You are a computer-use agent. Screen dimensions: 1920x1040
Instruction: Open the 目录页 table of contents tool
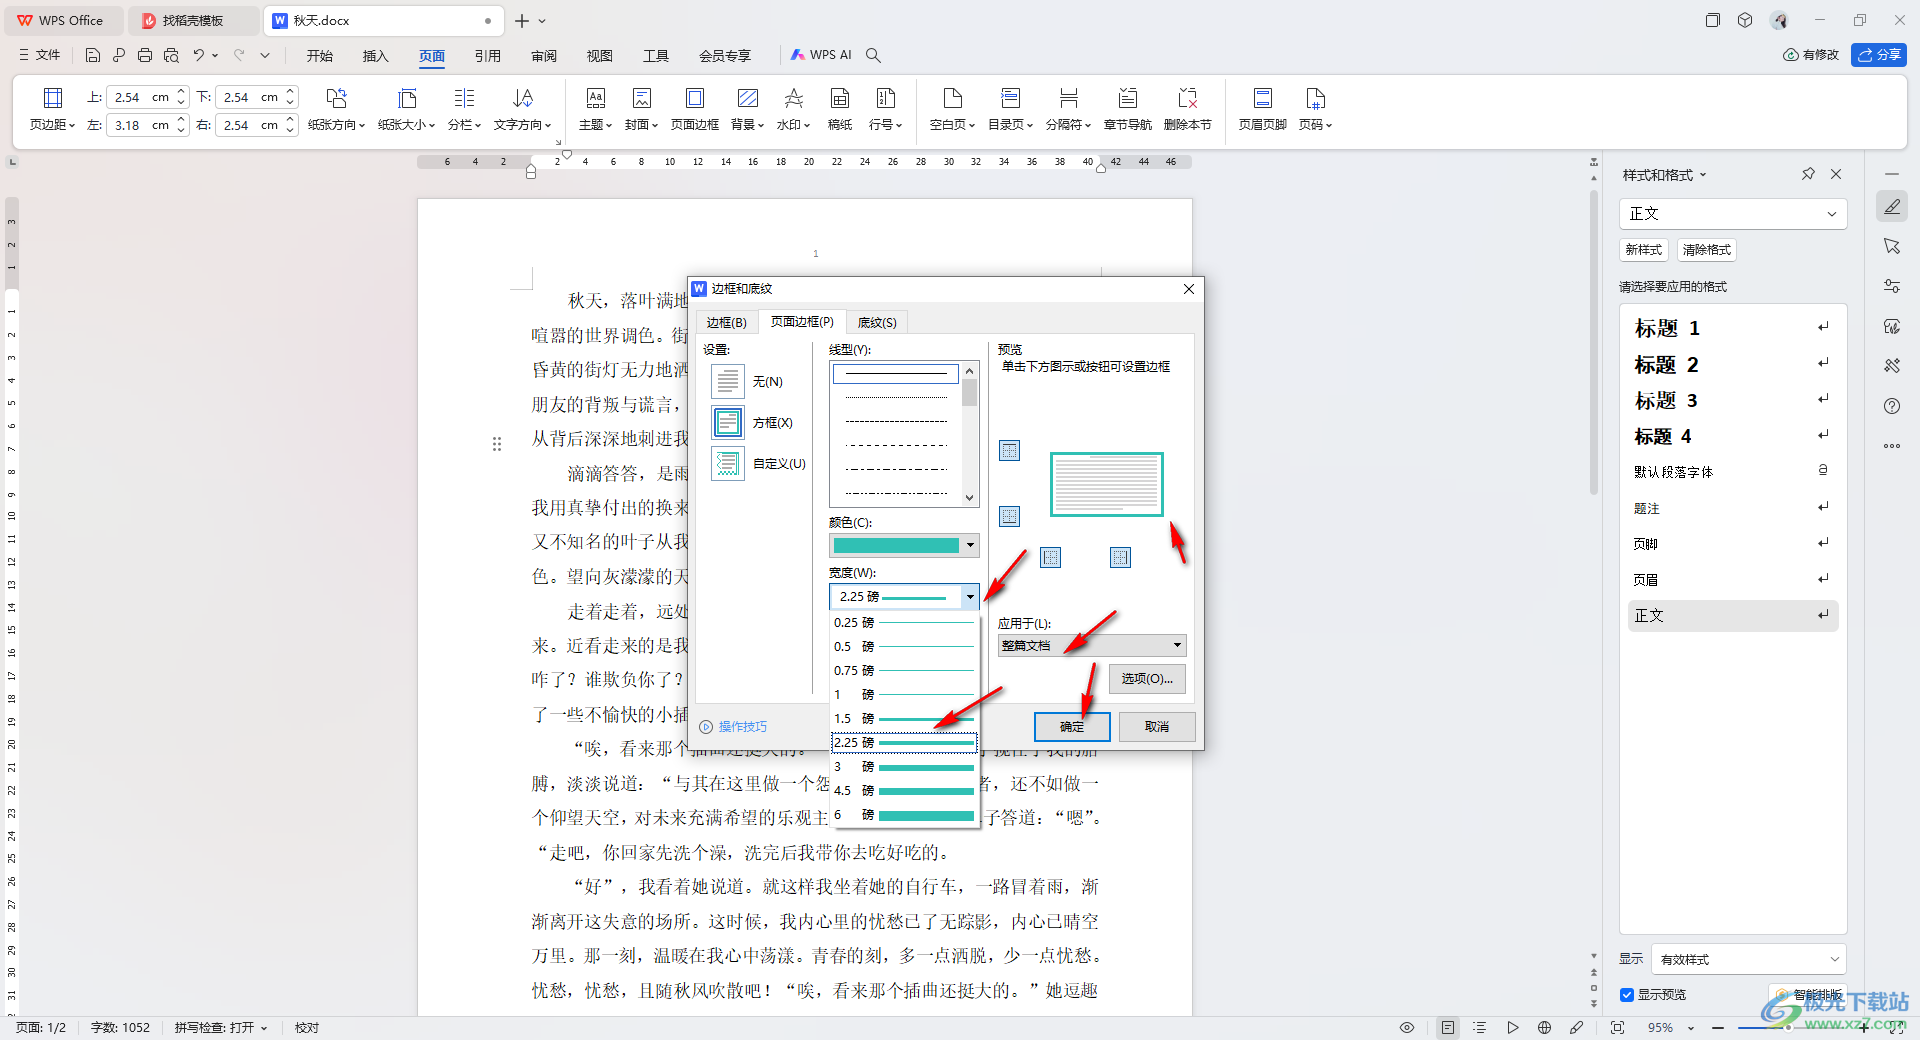1010,109
